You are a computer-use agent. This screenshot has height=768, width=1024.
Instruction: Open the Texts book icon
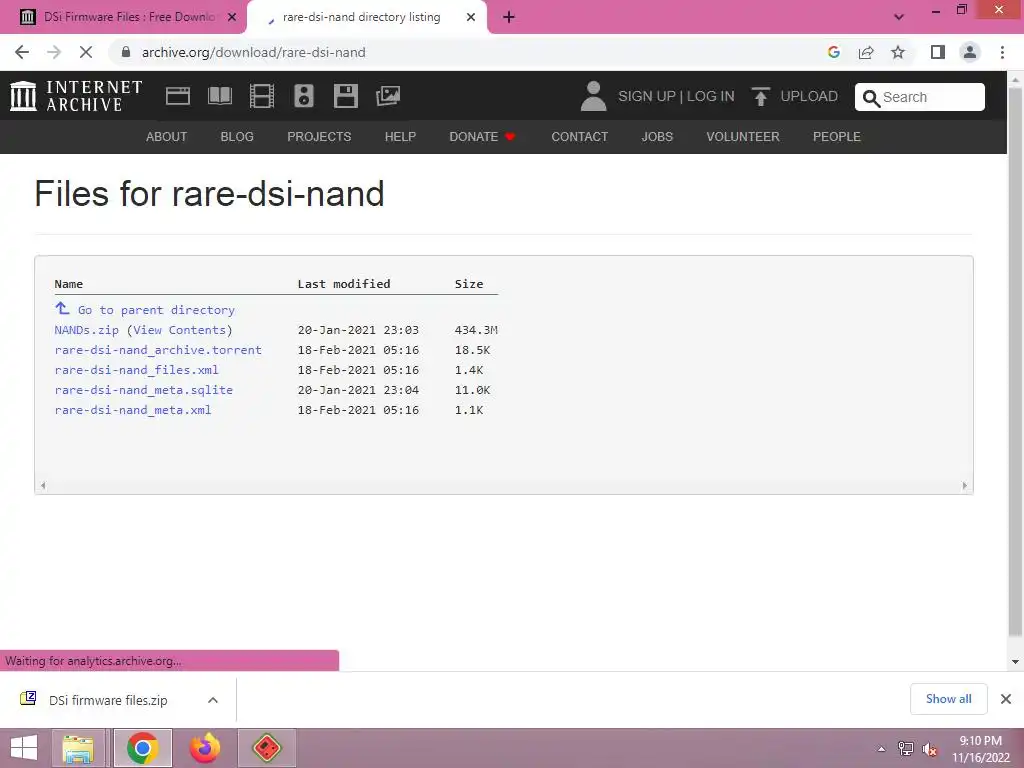tap(219, 96)
